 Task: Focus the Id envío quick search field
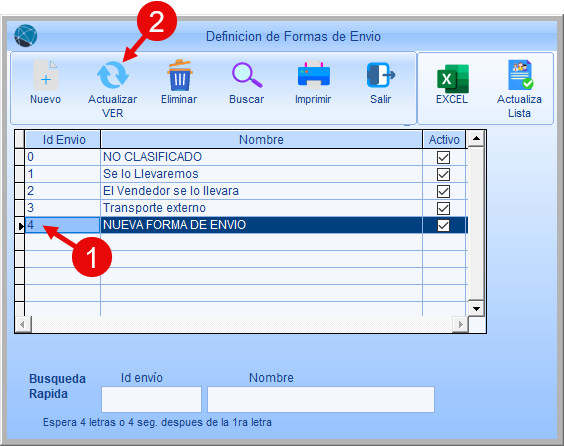click(151, 399)
